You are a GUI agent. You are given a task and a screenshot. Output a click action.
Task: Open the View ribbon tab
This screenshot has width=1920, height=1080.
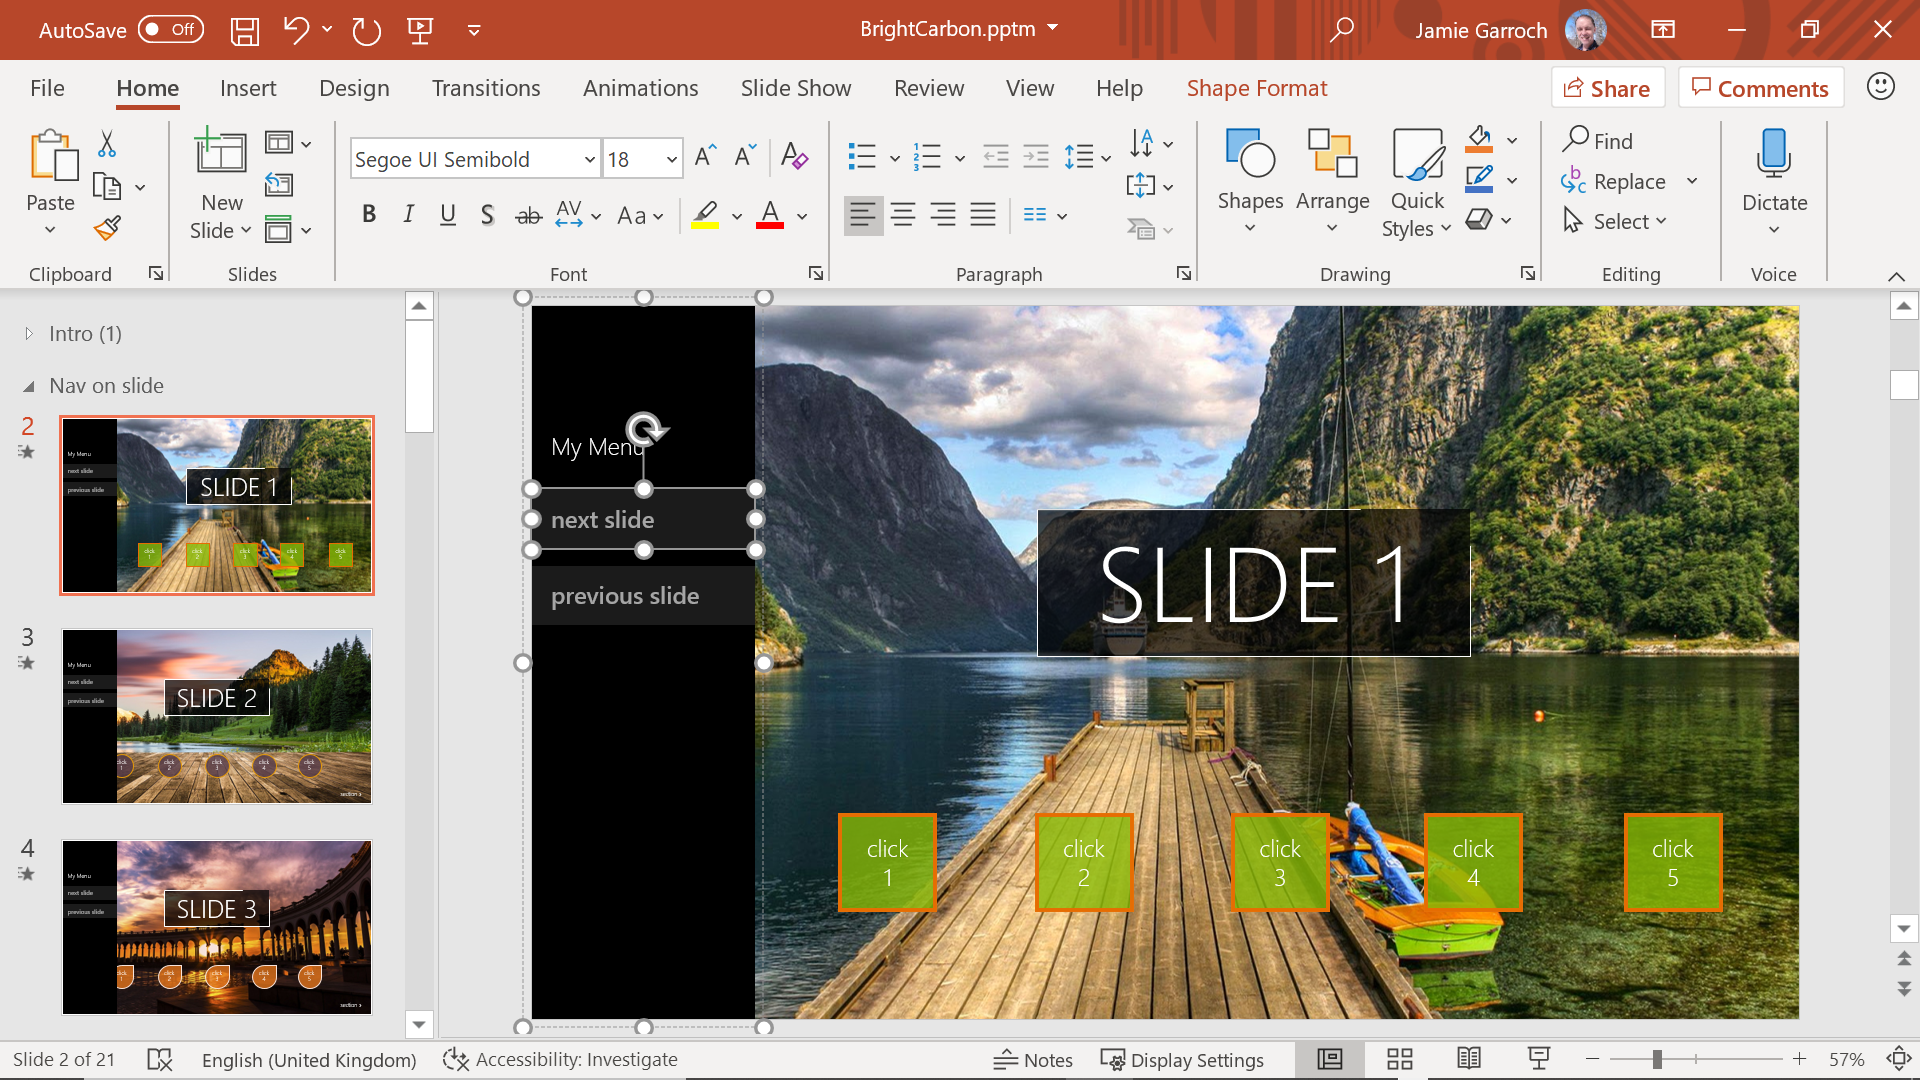click(x=1030, y=88)
